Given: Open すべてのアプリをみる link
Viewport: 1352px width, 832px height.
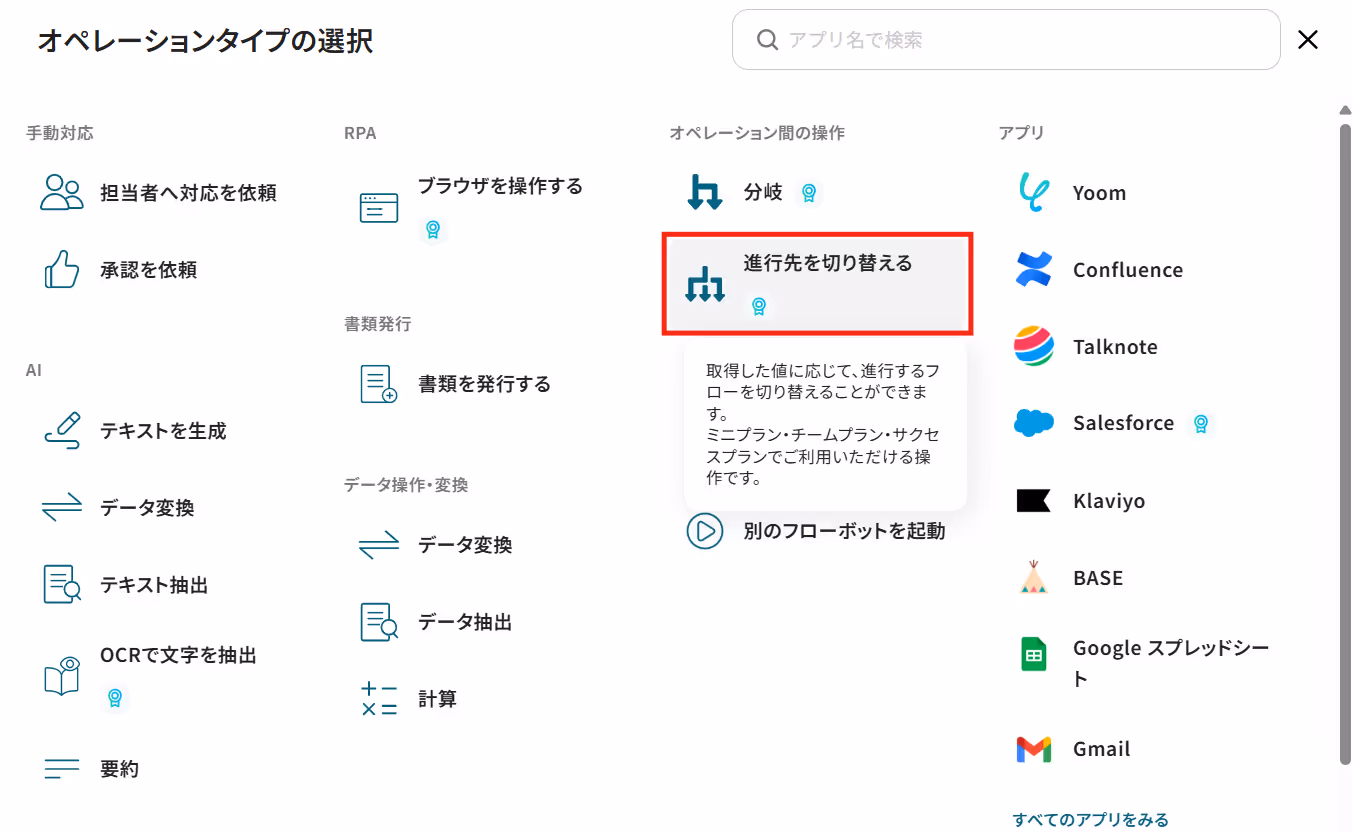Looking at the screenshot, I should [x=1090, y=819].
